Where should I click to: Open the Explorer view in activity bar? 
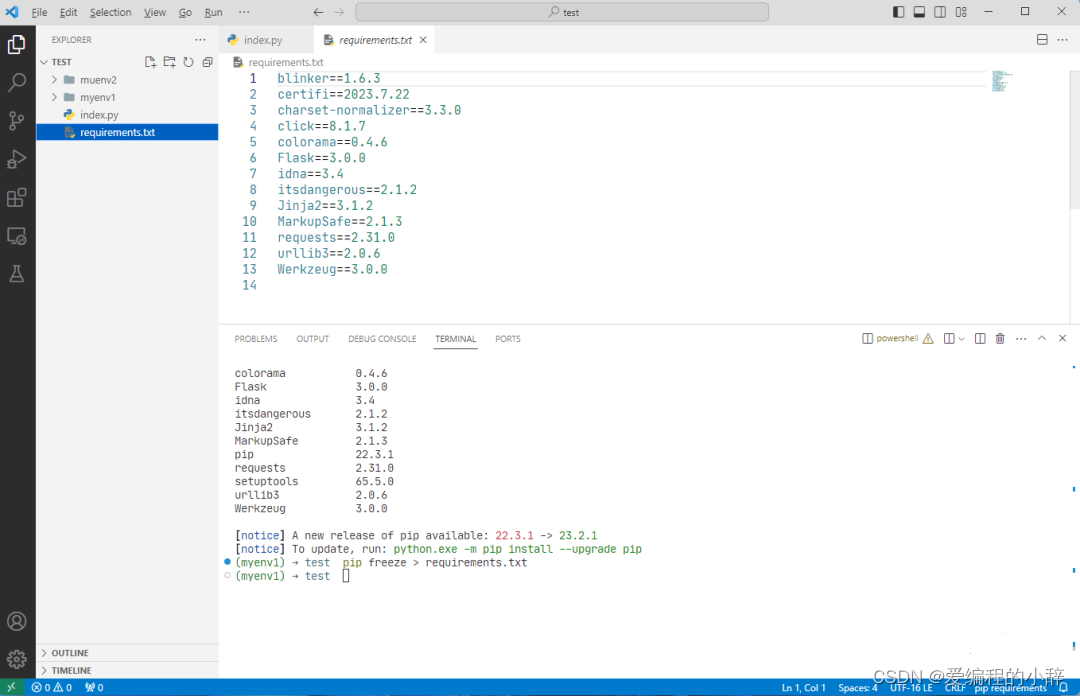[17, 45]
